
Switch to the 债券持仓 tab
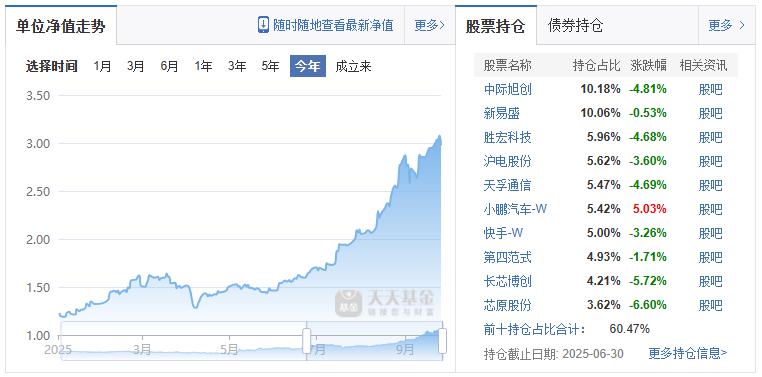pyautogui.click(x=575, y=25)
